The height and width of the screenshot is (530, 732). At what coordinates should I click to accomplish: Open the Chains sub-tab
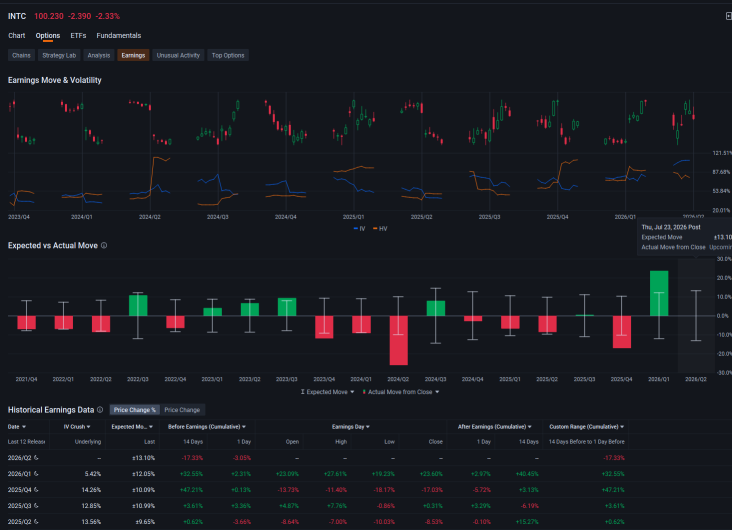(x=21, y=55)
